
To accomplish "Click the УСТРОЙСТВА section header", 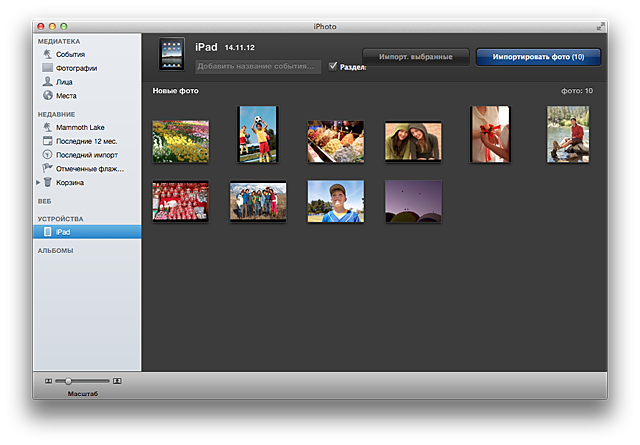I will (x=60, y=219).
